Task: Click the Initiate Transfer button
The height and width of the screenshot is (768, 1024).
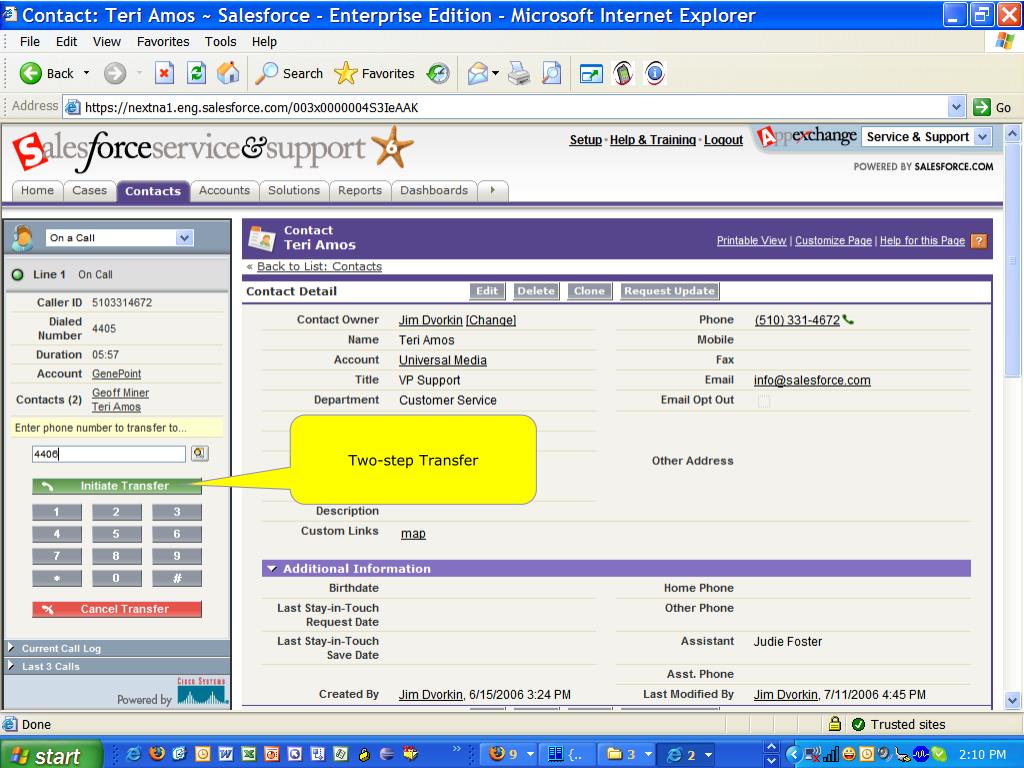Action: 117,486
